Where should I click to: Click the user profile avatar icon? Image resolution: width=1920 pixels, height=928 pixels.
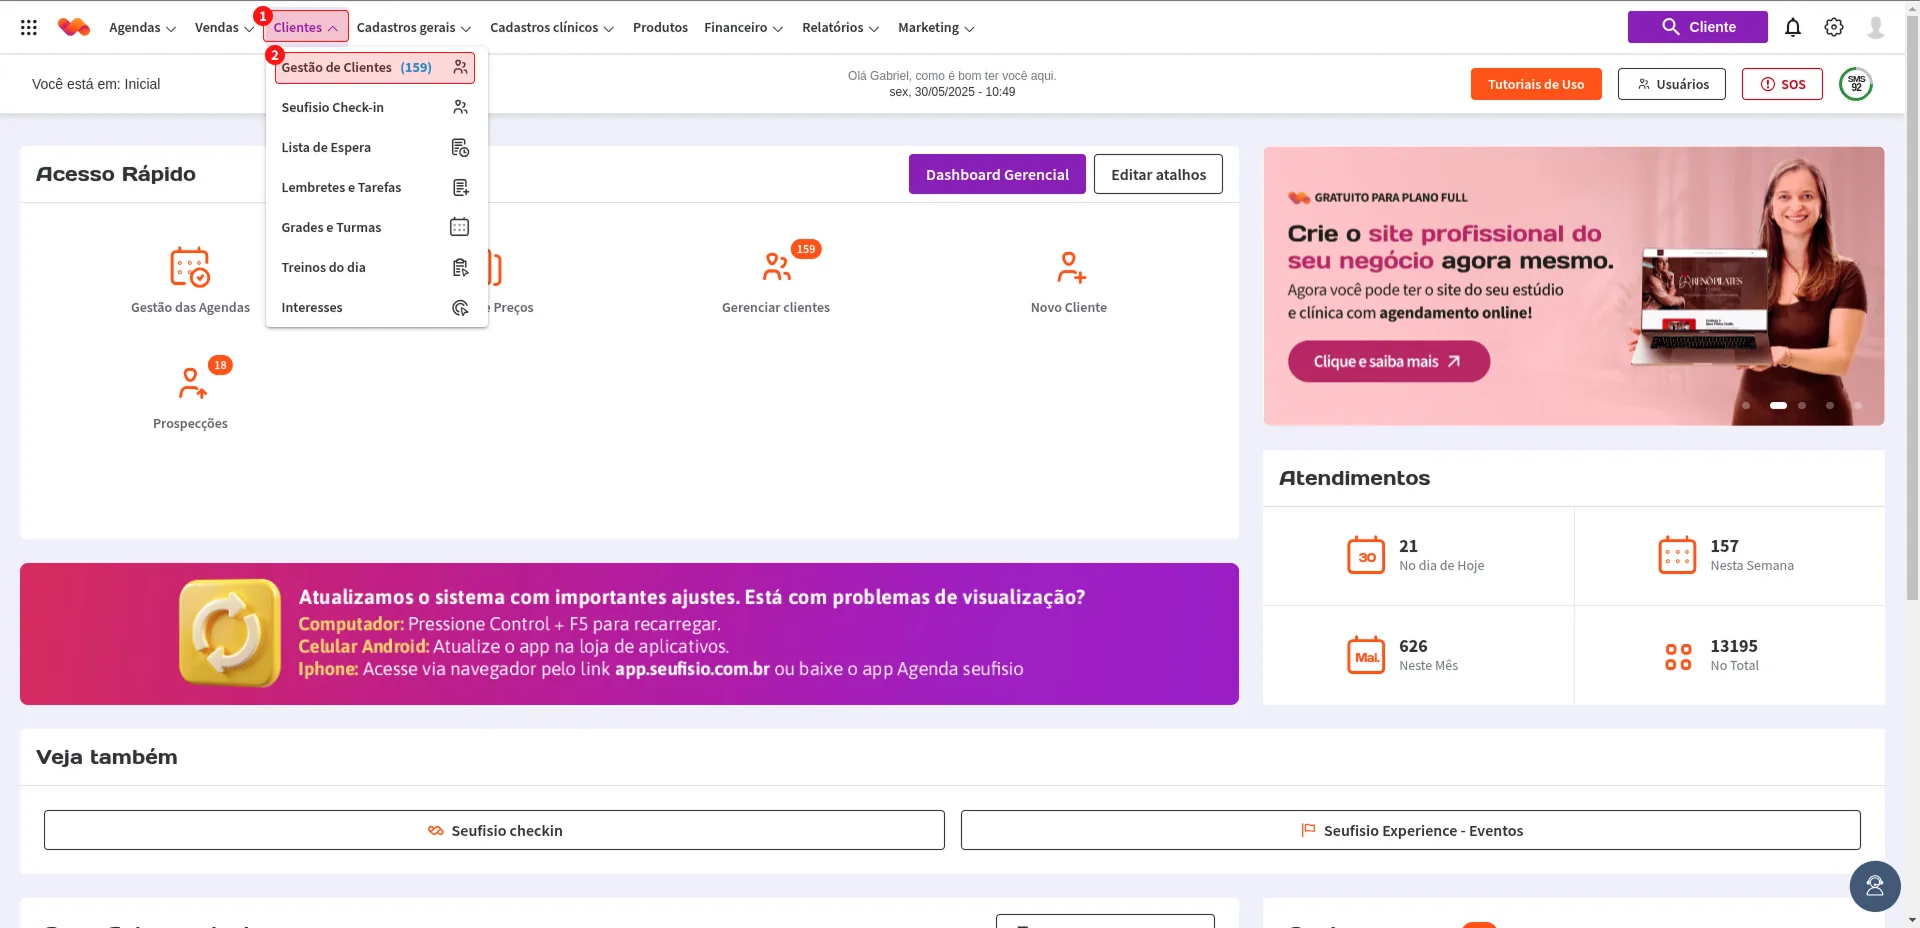pos(1875,28)
